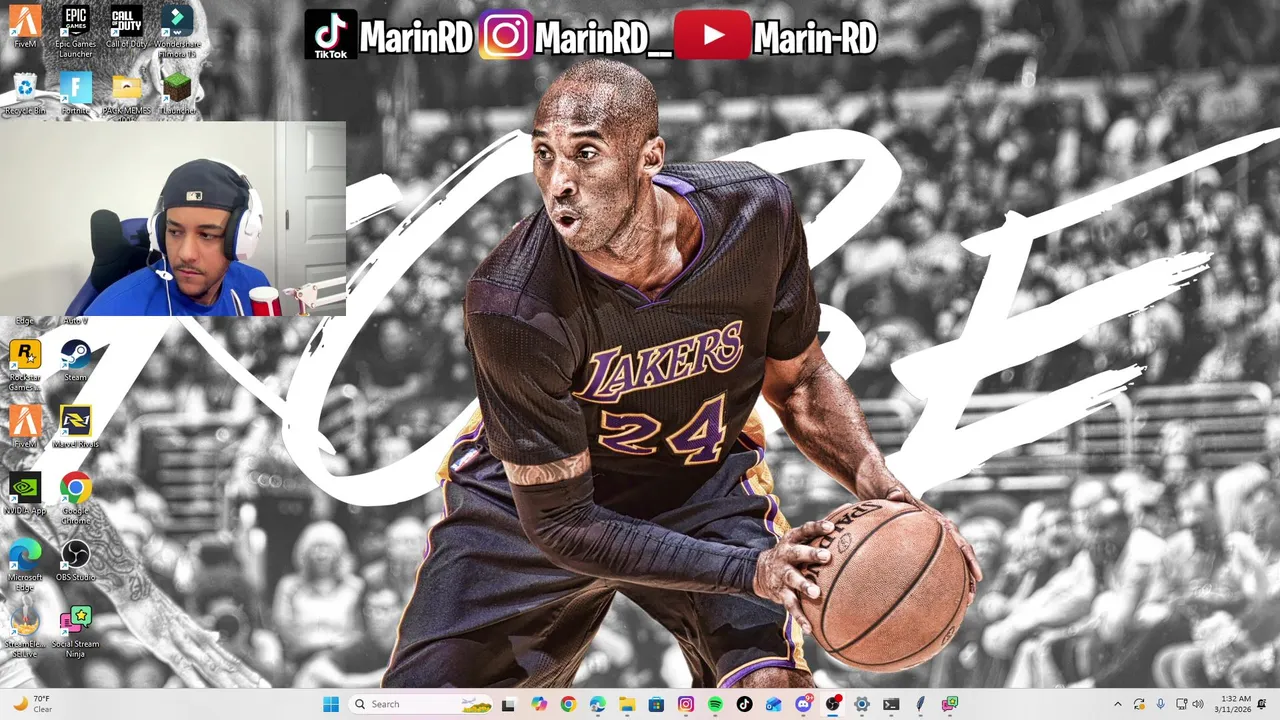Open the Steam desktop shortcut
Screen dimensions: 1280x720
[x=75, y=360]
